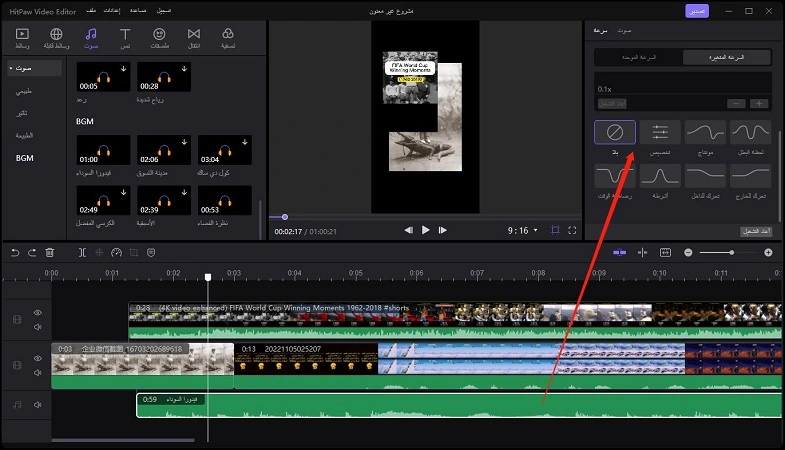This screenshot has height=450, width=785.
Task: Open the مساعدة Help menu
Action: pyautogui.click(x=138, y=11)
